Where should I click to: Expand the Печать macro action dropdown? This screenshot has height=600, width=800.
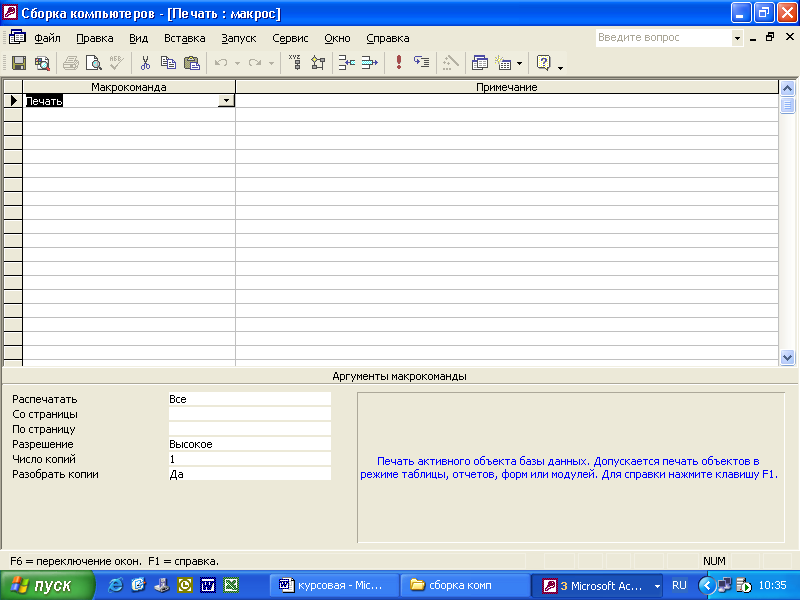coord(226,101)
